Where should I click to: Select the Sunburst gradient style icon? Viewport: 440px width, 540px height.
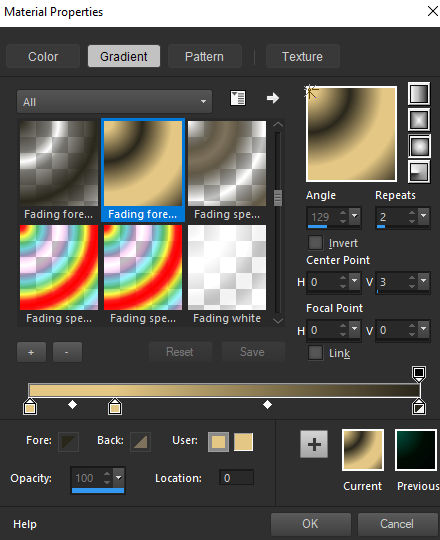click(x=419, y=146)
